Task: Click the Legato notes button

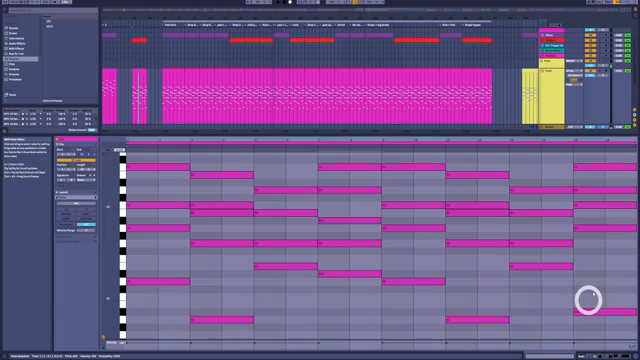Action: point(66,219)
